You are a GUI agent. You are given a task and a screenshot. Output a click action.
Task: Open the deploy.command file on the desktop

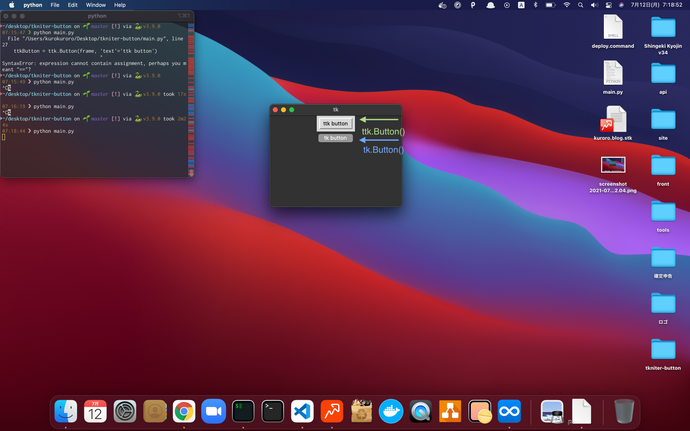click(x=613, y=31)
